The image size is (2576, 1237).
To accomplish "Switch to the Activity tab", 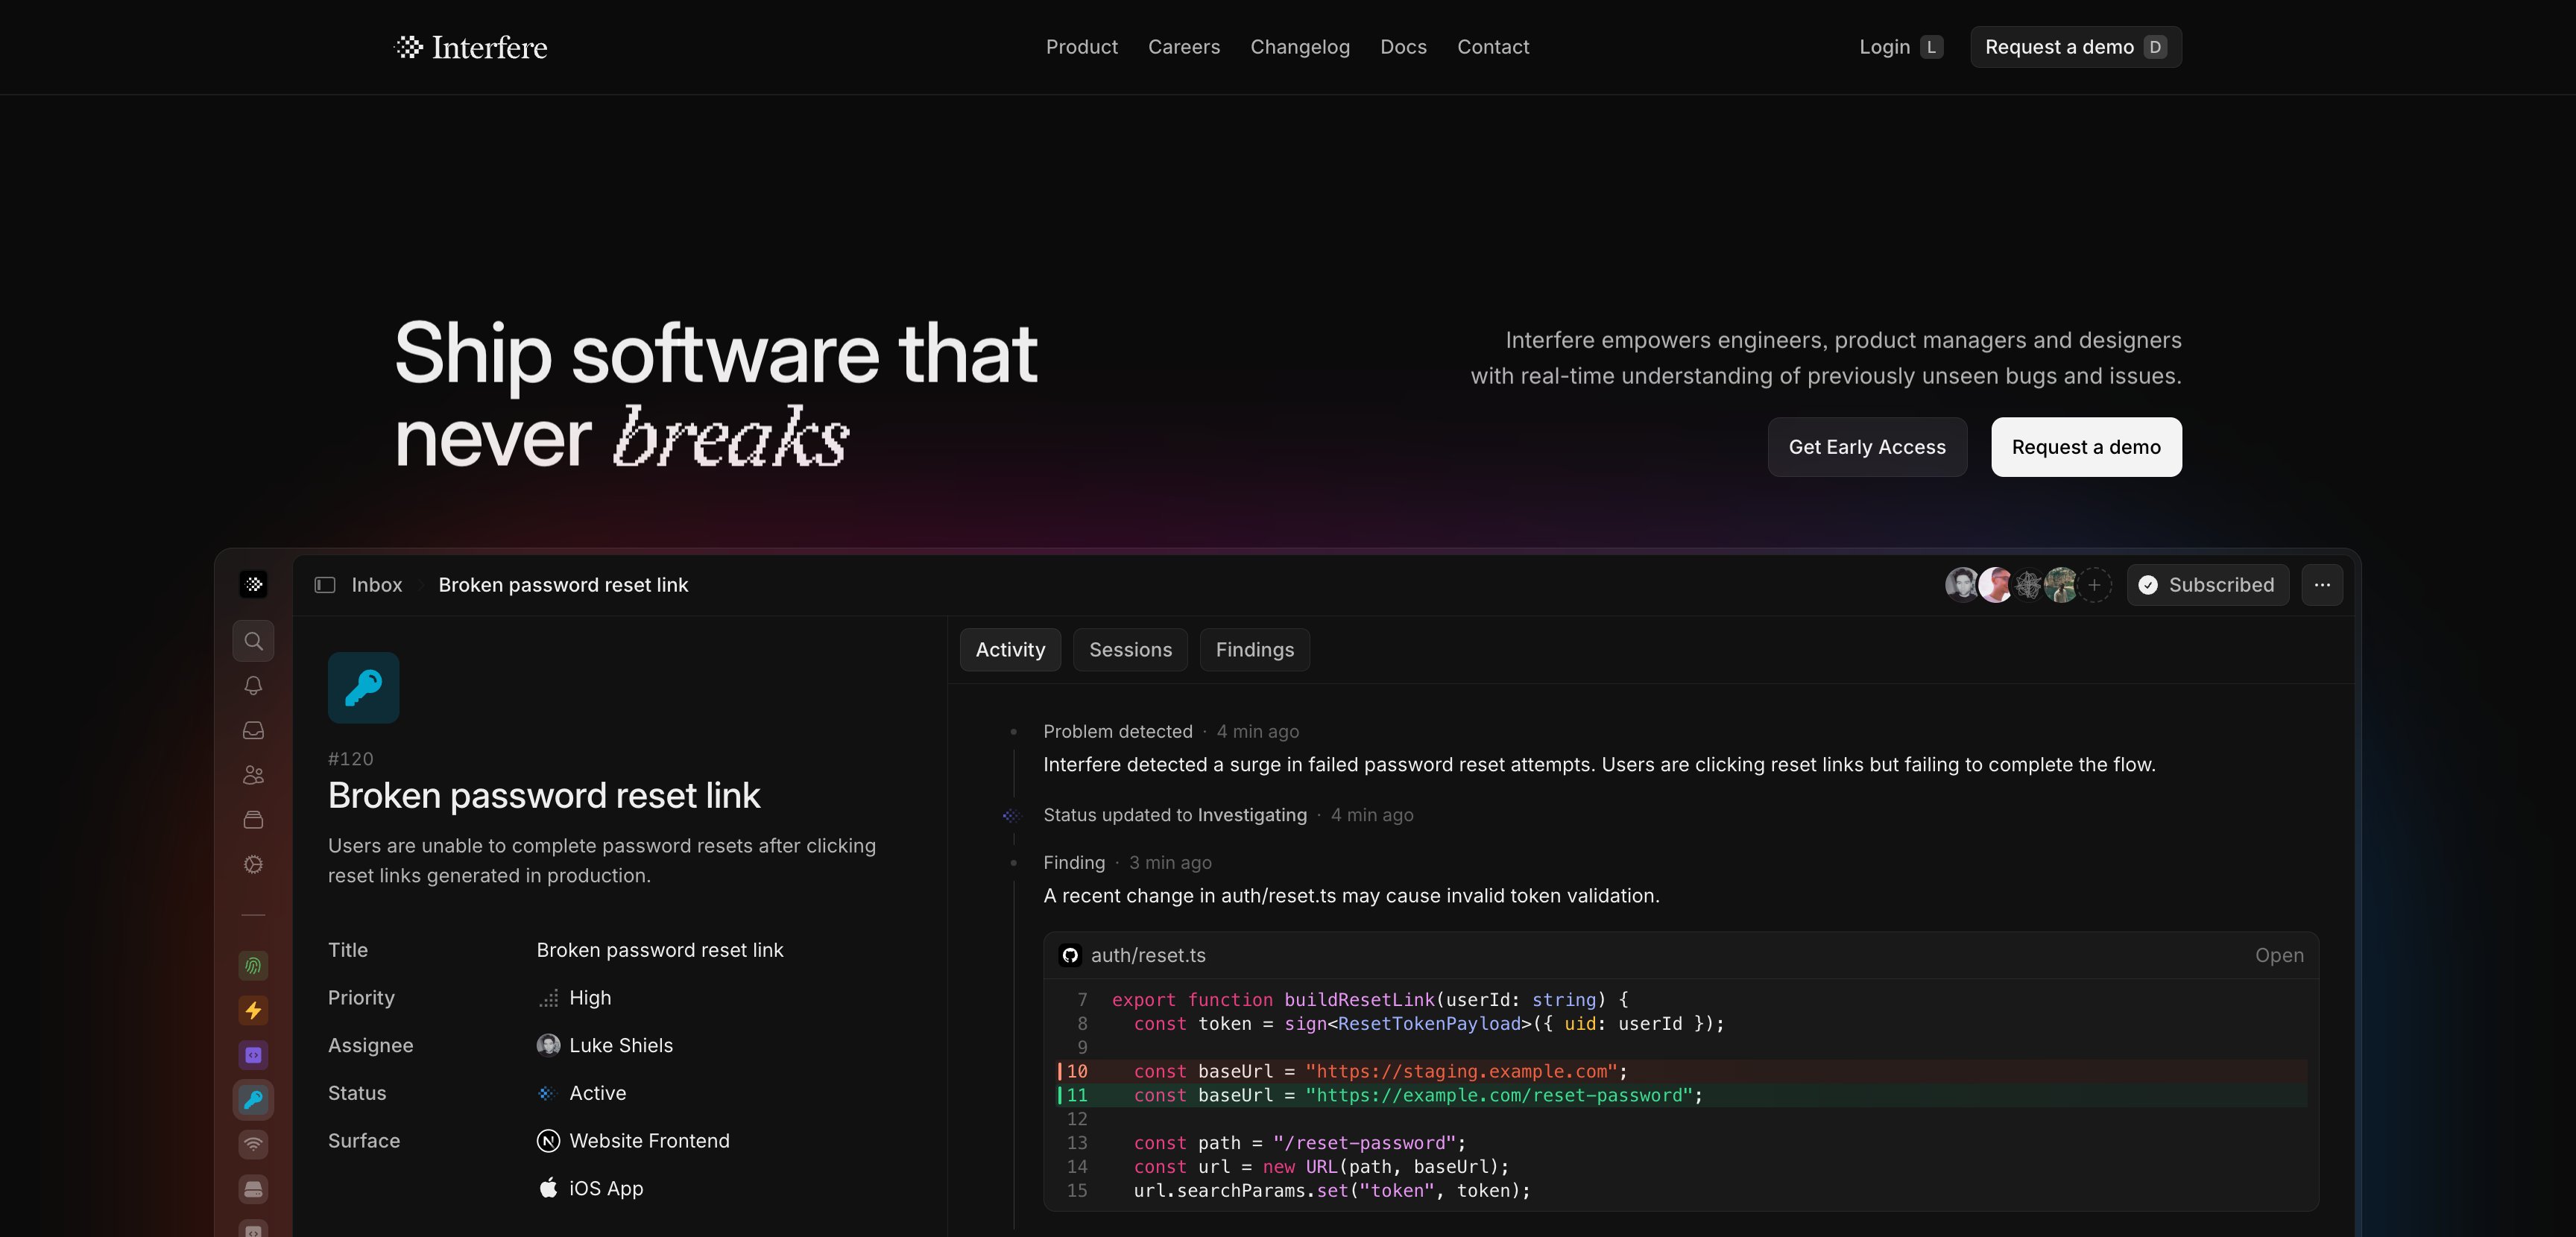I will pos(1010,650).
